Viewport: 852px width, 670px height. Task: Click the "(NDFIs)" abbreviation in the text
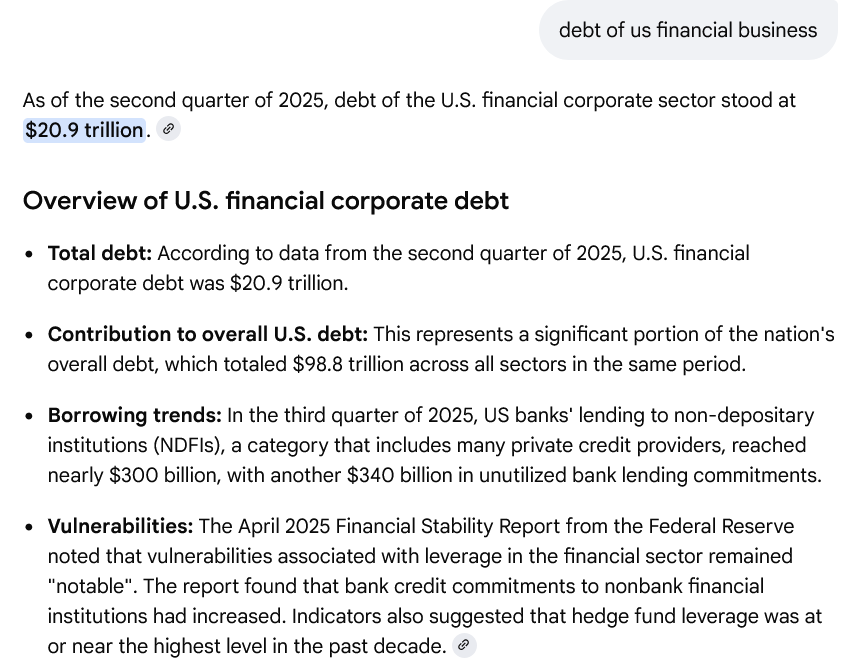(179, 445)
